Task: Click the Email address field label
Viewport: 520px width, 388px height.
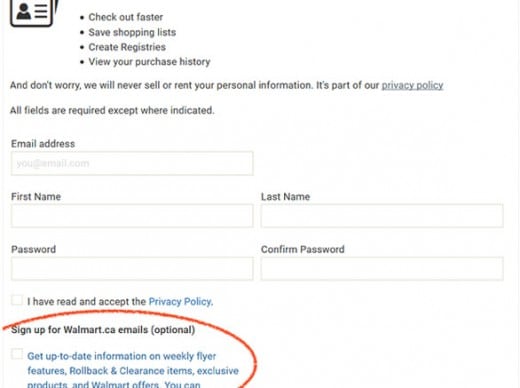Action: pyautogui.click(x=43, y=144)
